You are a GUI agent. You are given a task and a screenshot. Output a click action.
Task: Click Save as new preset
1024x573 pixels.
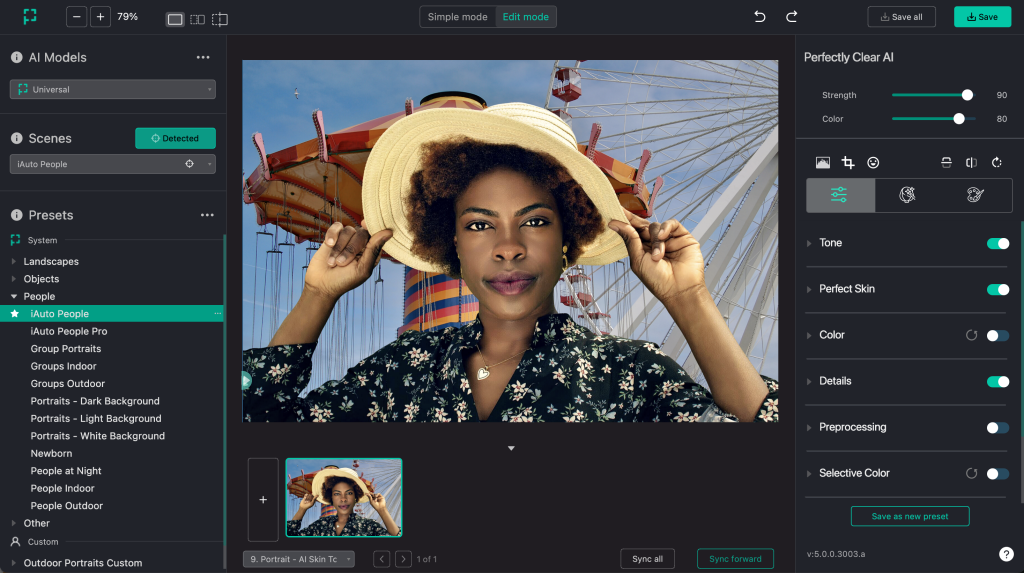(x=909, y=516)
